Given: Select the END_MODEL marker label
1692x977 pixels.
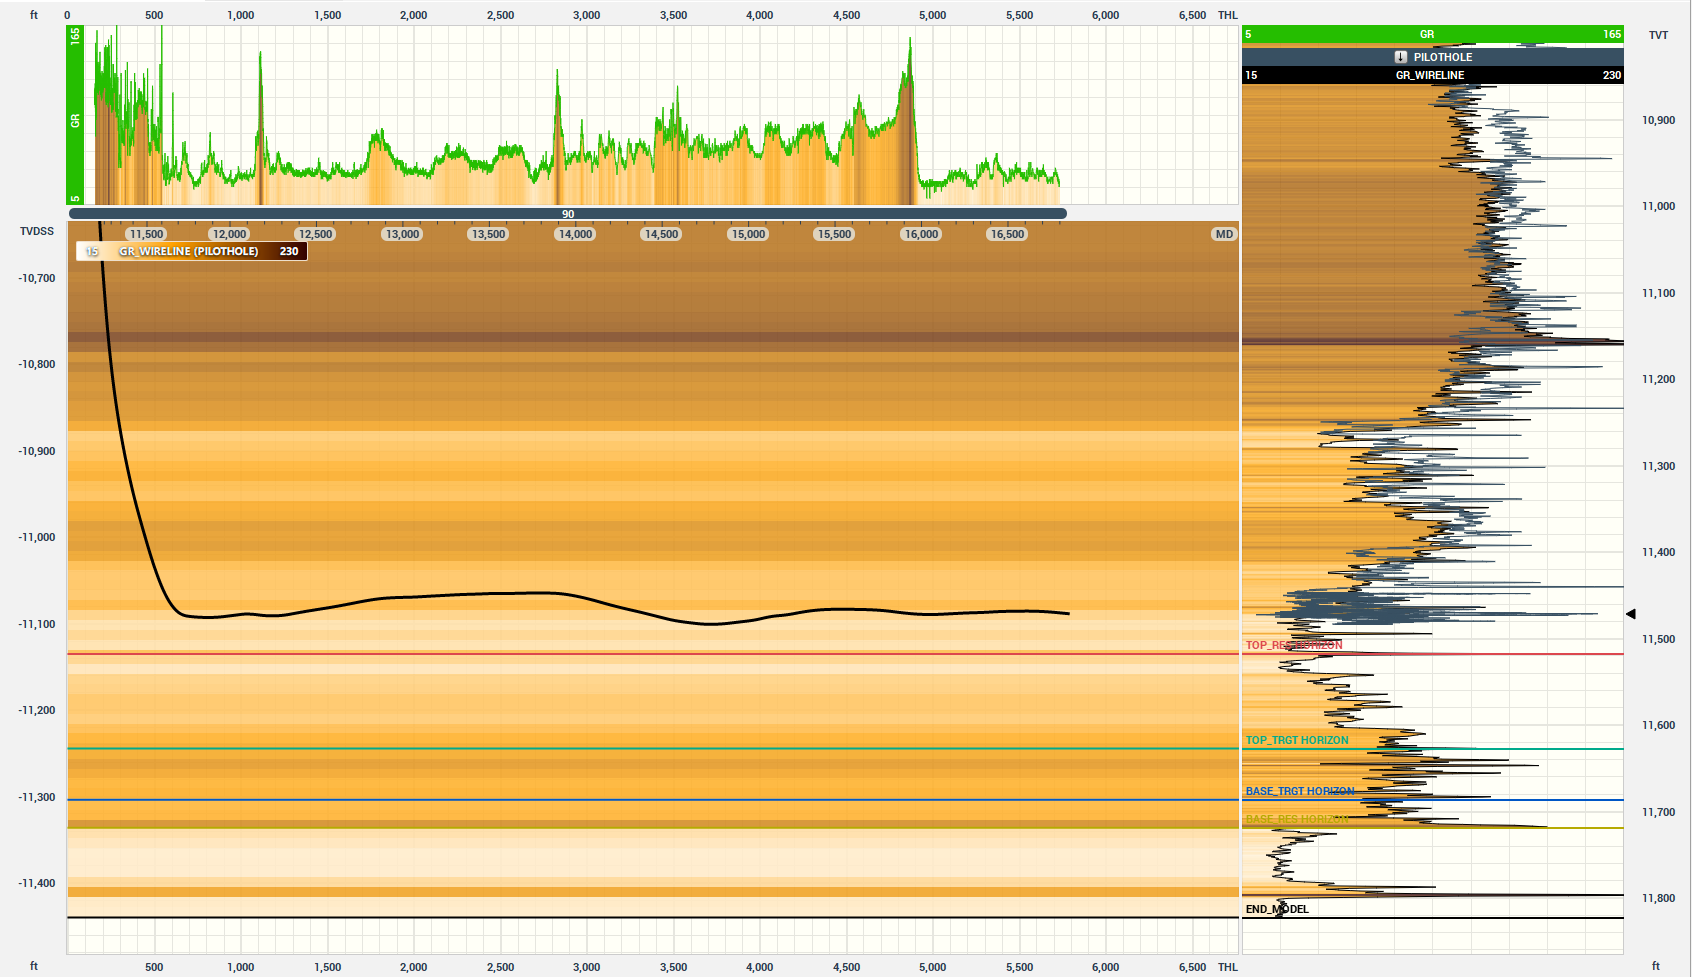Looking at the screenshot, I should [x=1277, y=909].
